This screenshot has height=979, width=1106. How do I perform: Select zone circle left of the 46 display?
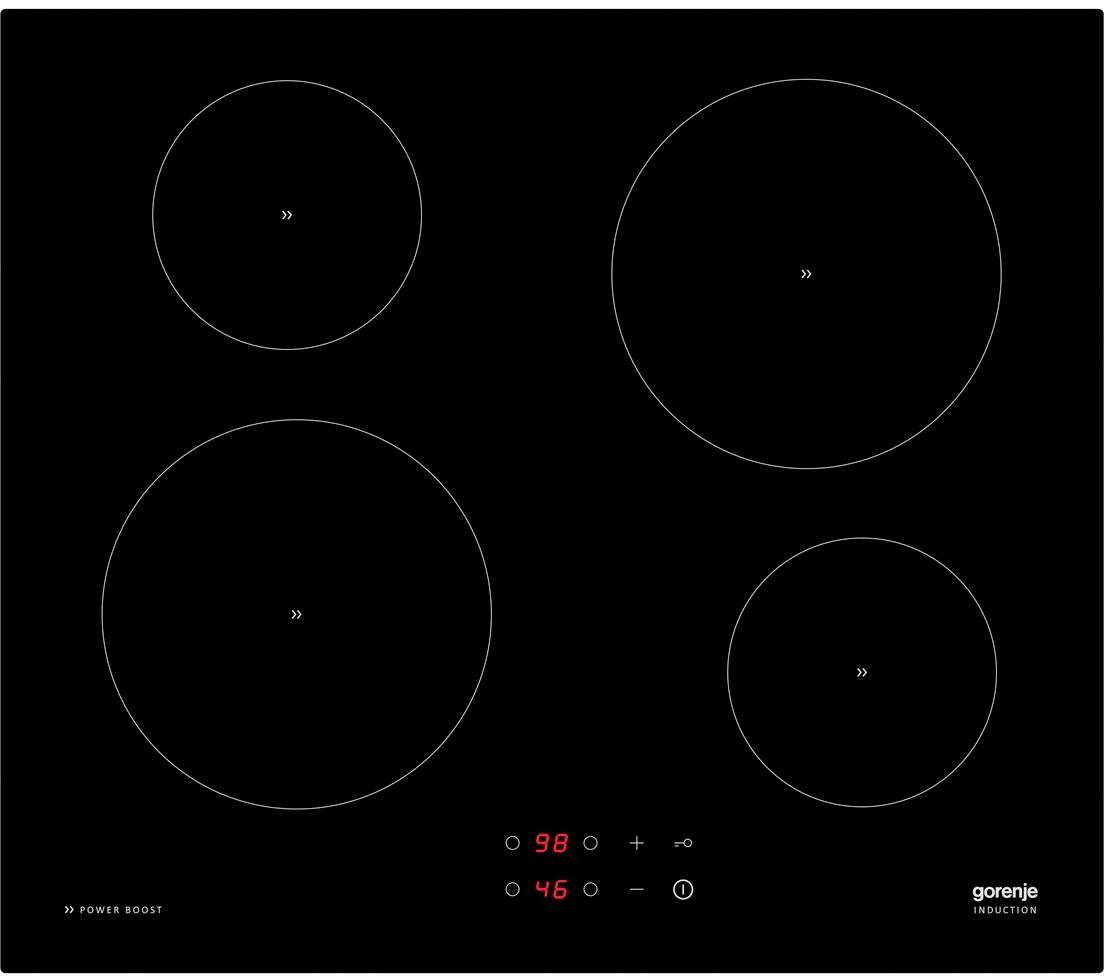click(513, 889)
